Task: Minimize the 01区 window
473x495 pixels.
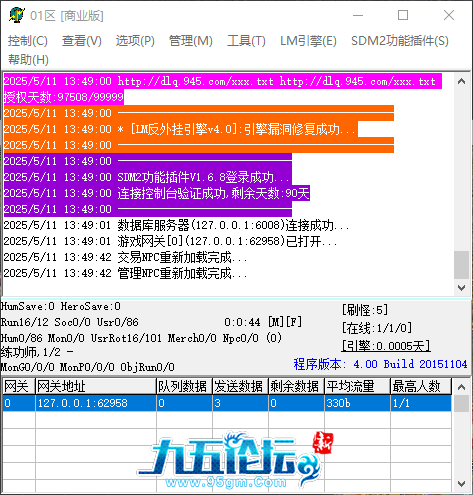Action: (x=358, y=15)
